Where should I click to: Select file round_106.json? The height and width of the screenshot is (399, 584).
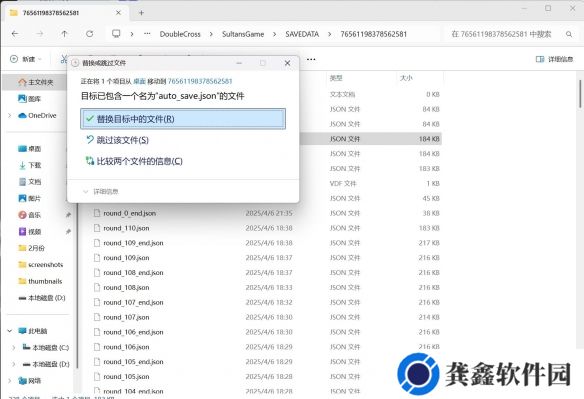pos(126,347)
